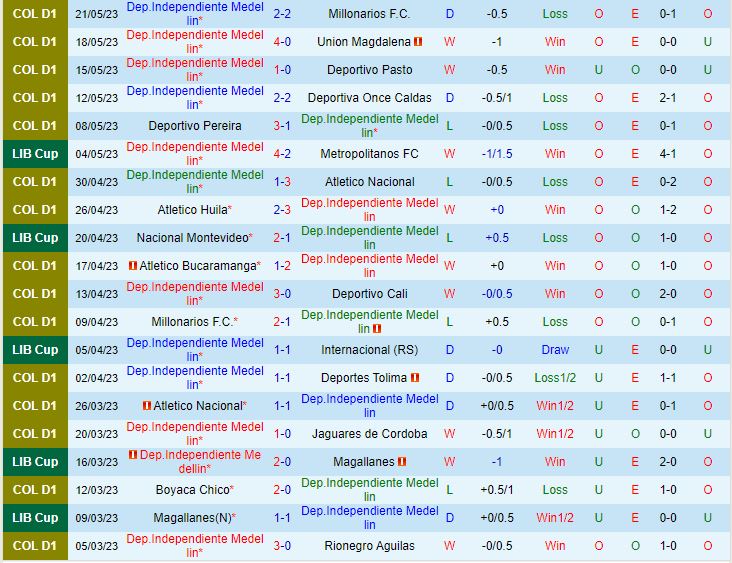Viewport: 732px width, 563px height.
Task: Click the date 18/05/23
Action: pyautogui.click(x=97, y=42)
